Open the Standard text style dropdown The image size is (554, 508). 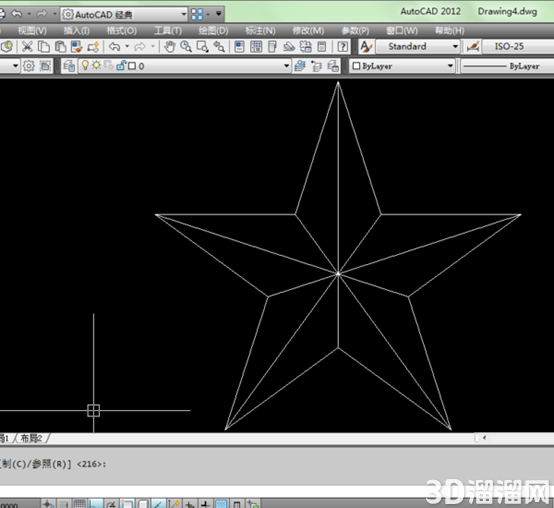(x=417, y=46)
